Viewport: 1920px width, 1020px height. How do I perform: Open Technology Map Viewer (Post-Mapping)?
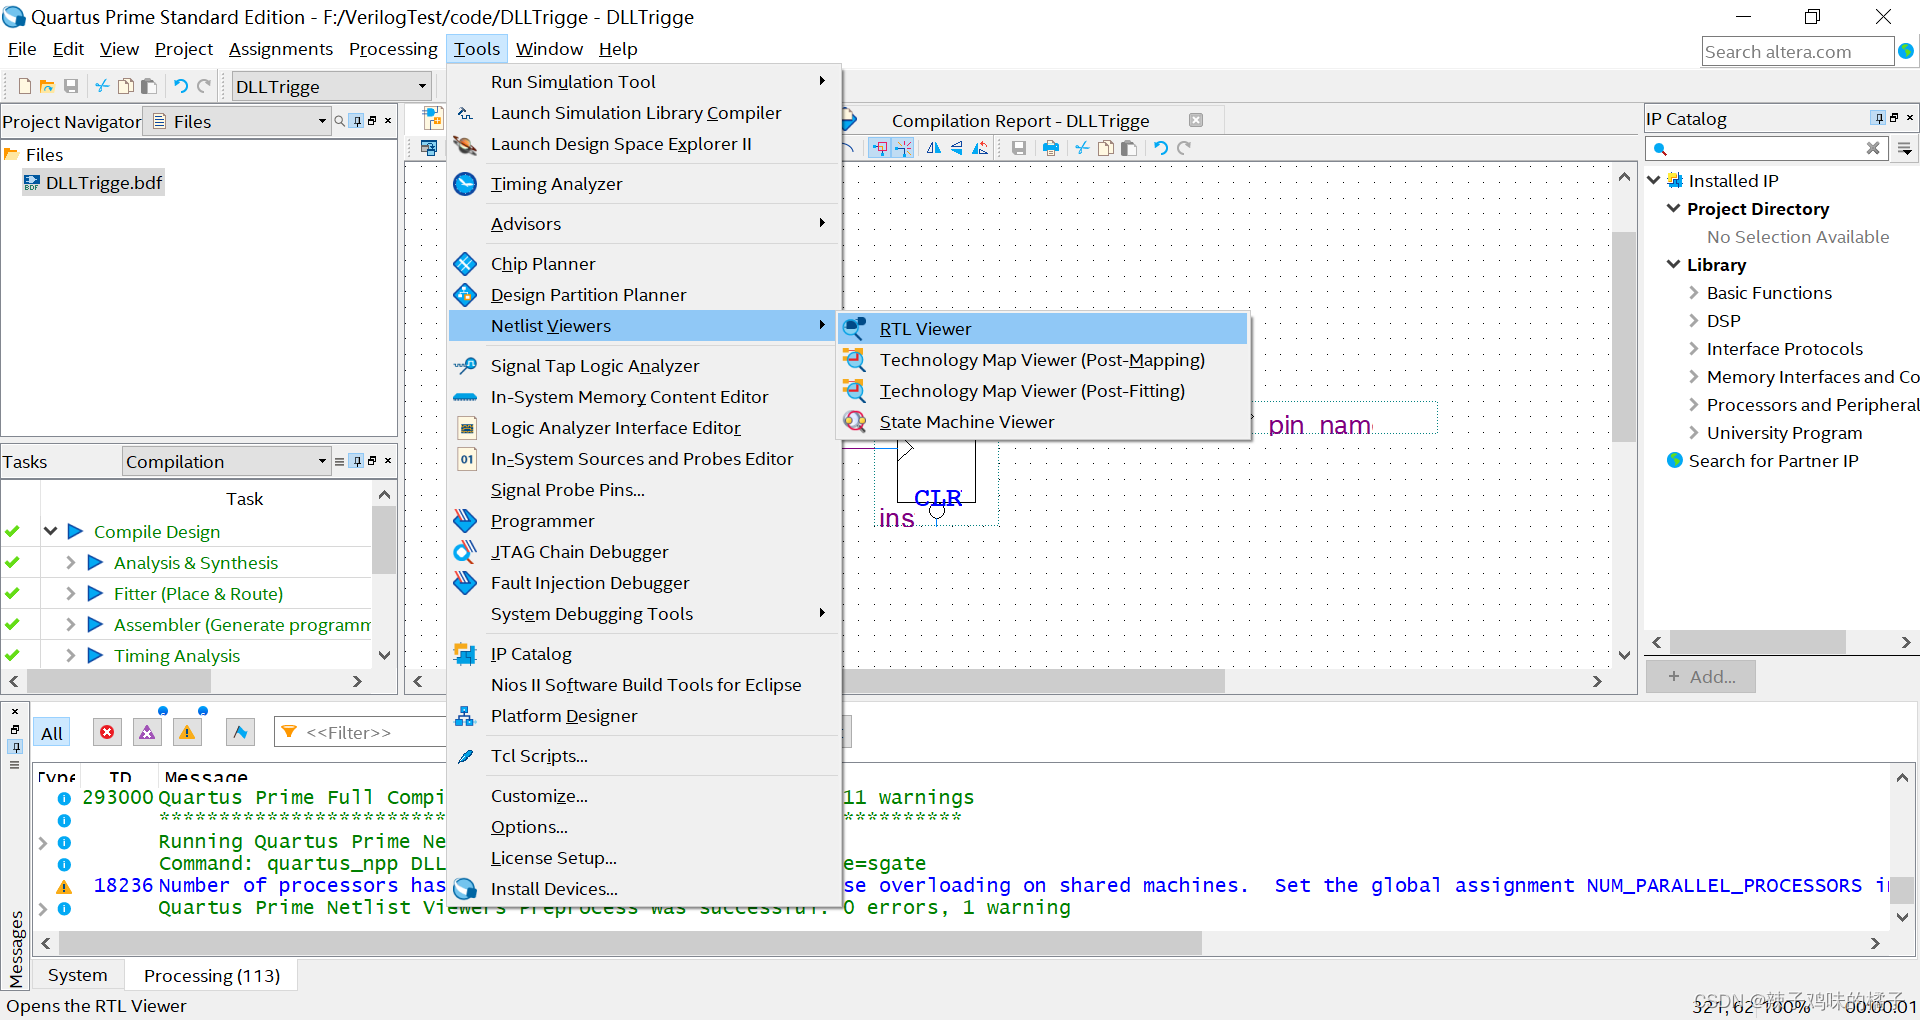pyautogui.click(x=1043, y=360)
